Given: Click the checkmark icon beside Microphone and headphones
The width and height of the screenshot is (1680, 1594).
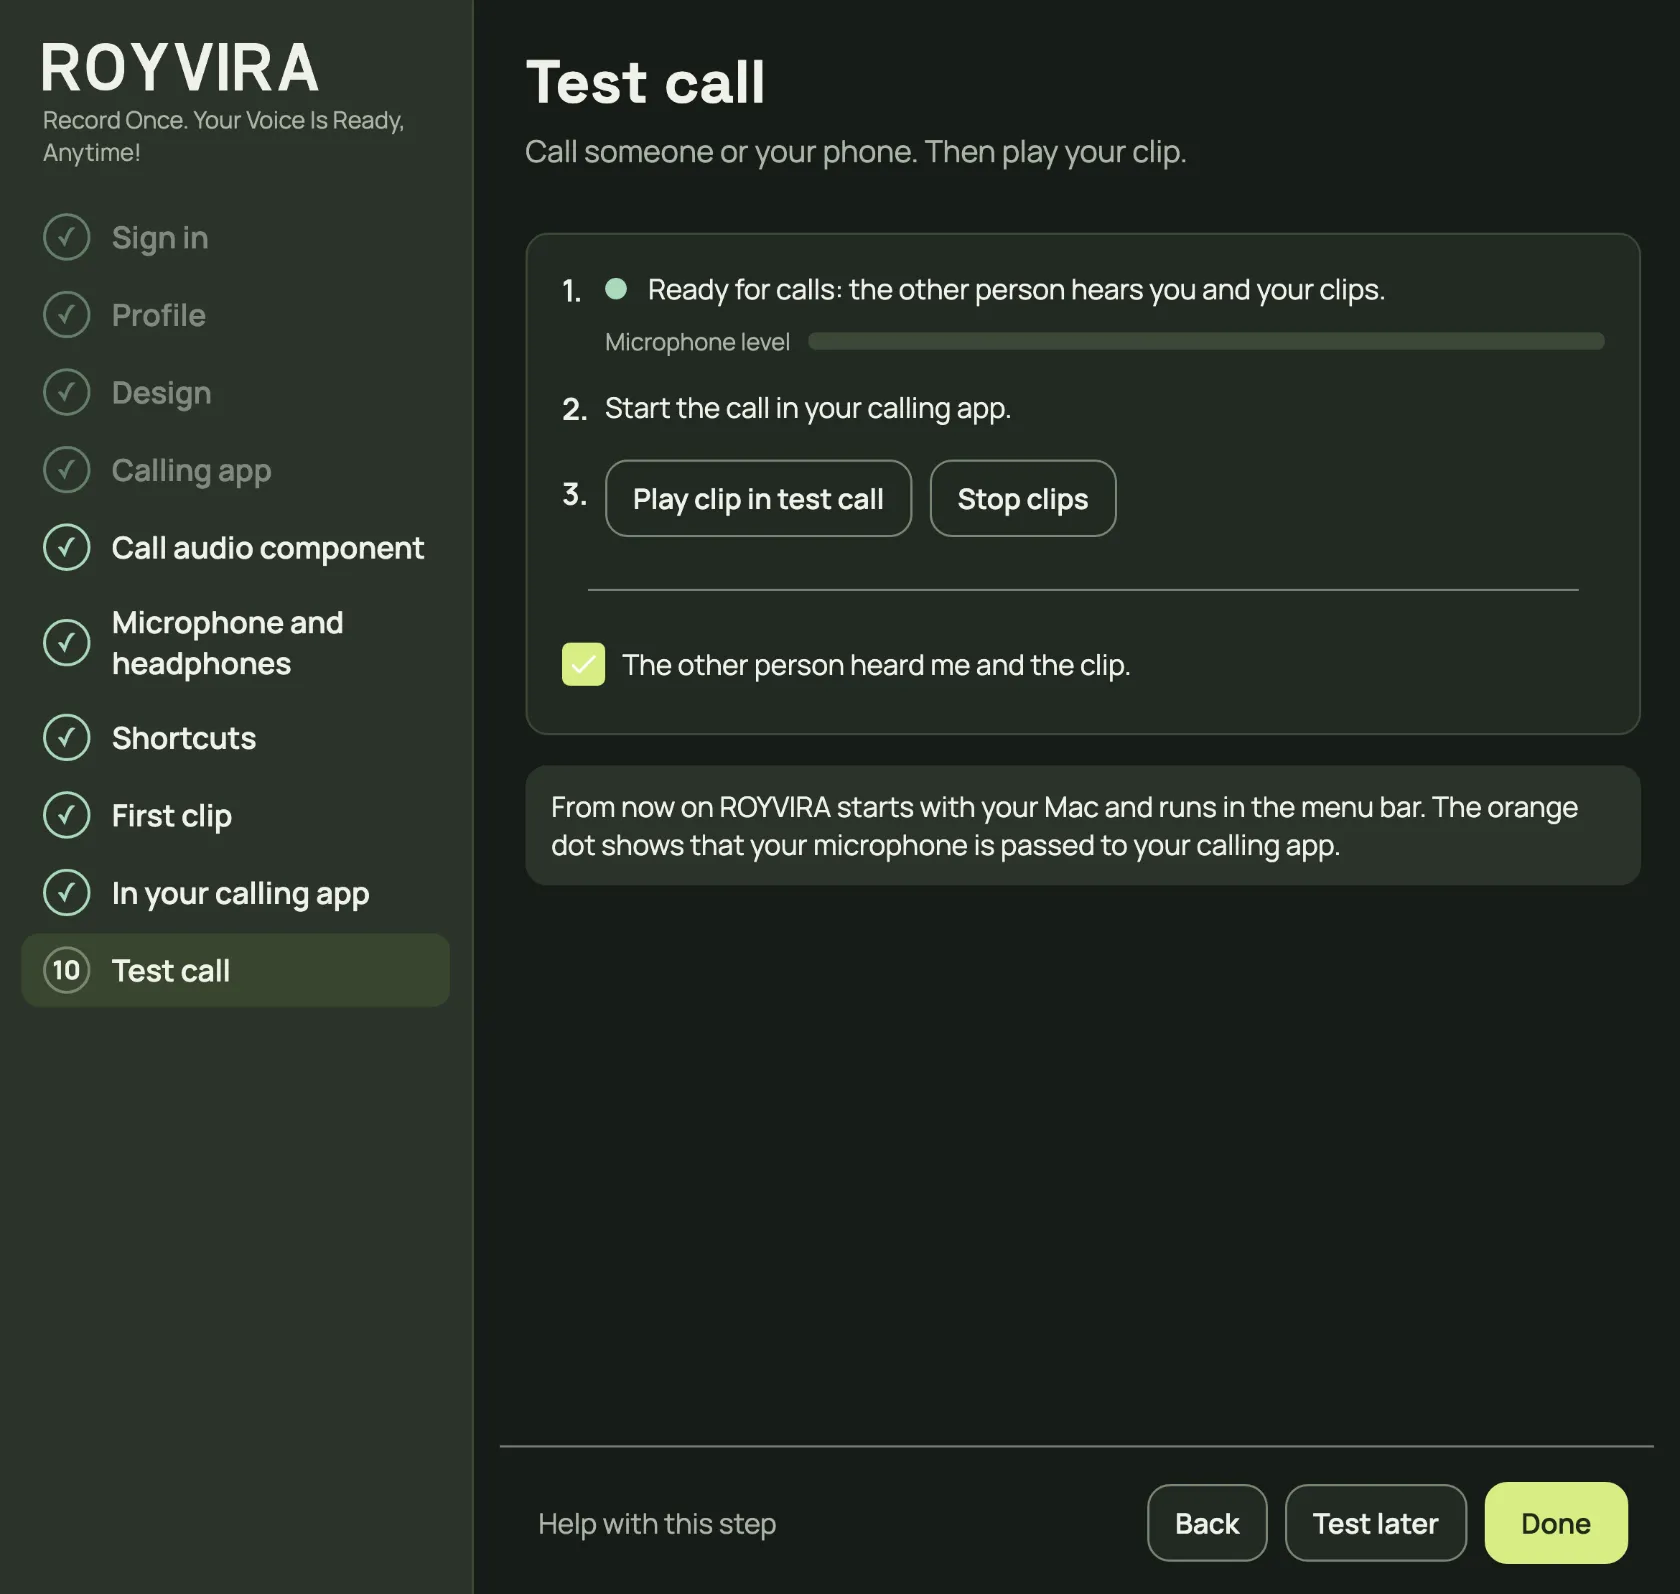Looking at the screenshot, I should [67, 643].
